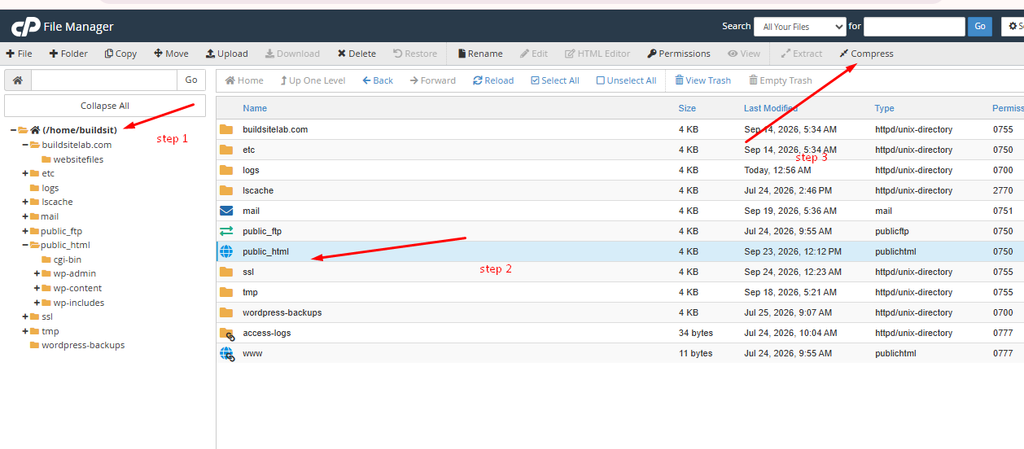This screenshot has width=1024, height=449.
Task: Click the Edit toolbar button
Action: click(x=534, y=54)
